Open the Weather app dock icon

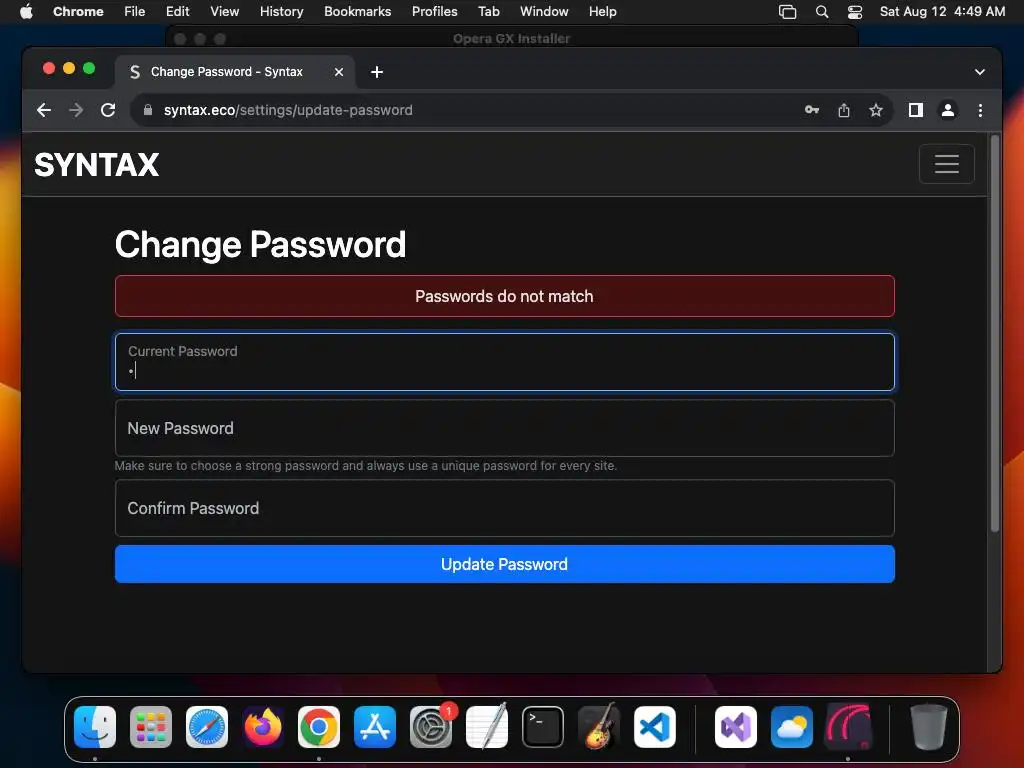point(792,727)
